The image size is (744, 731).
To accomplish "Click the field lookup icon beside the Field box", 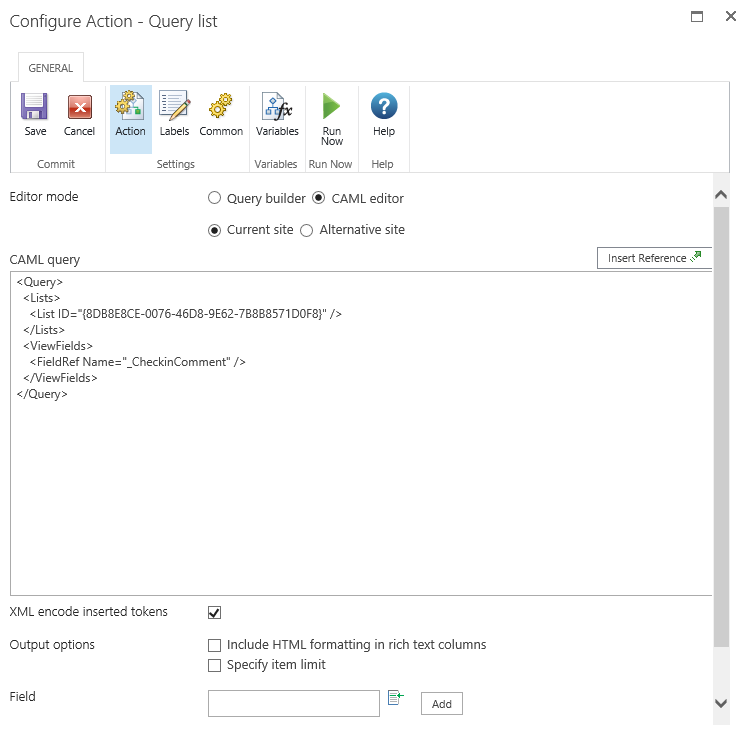I will coord(395,697).
